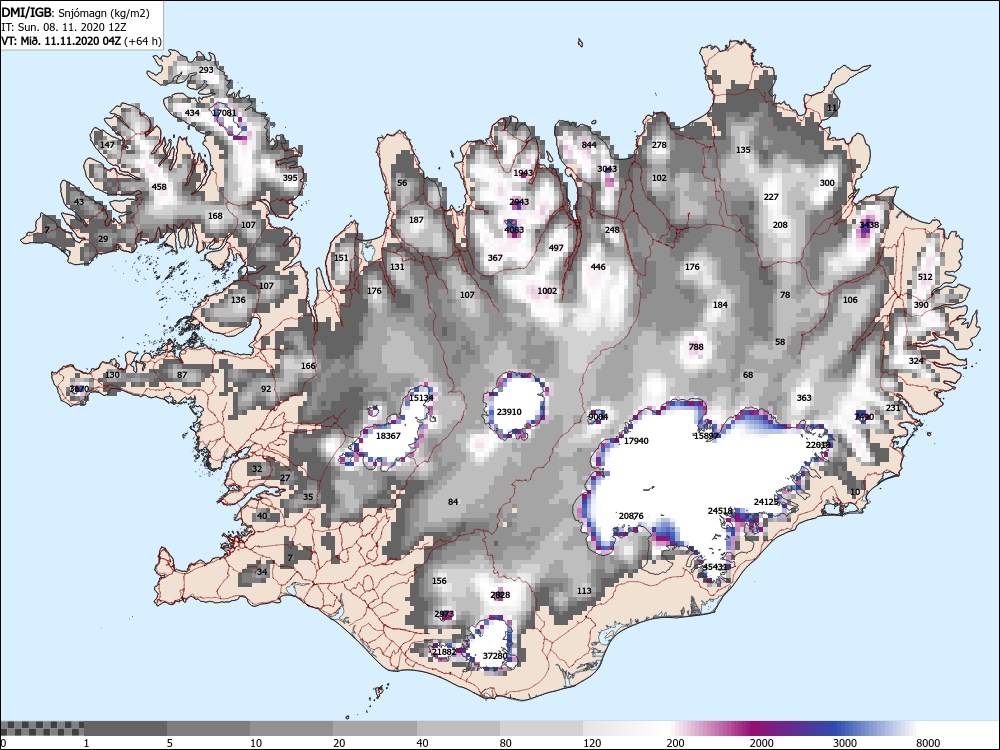This screenshot has height=750, width=1000.
Task: Click the snow value '166'
Action: pyautogui.click(x=308, y=366)
